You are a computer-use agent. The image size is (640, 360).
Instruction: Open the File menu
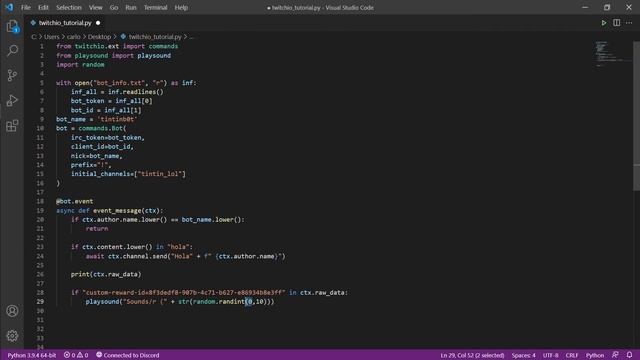pyautogui.click(x=26, y=7)
